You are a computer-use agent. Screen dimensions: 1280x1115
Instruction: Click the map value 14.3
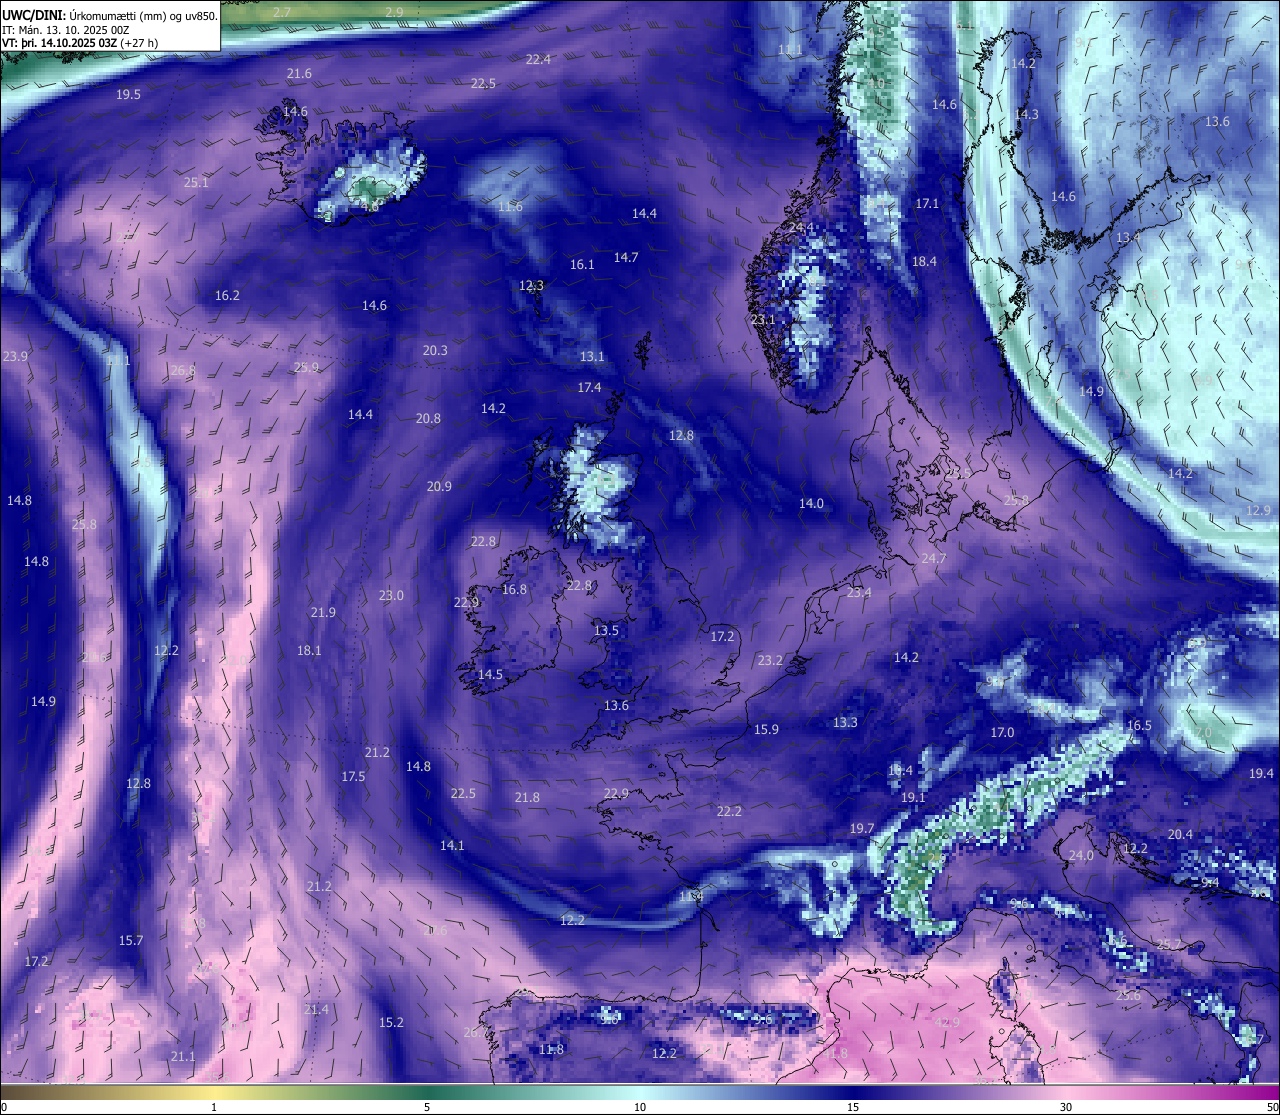(x=1026, y=115)
